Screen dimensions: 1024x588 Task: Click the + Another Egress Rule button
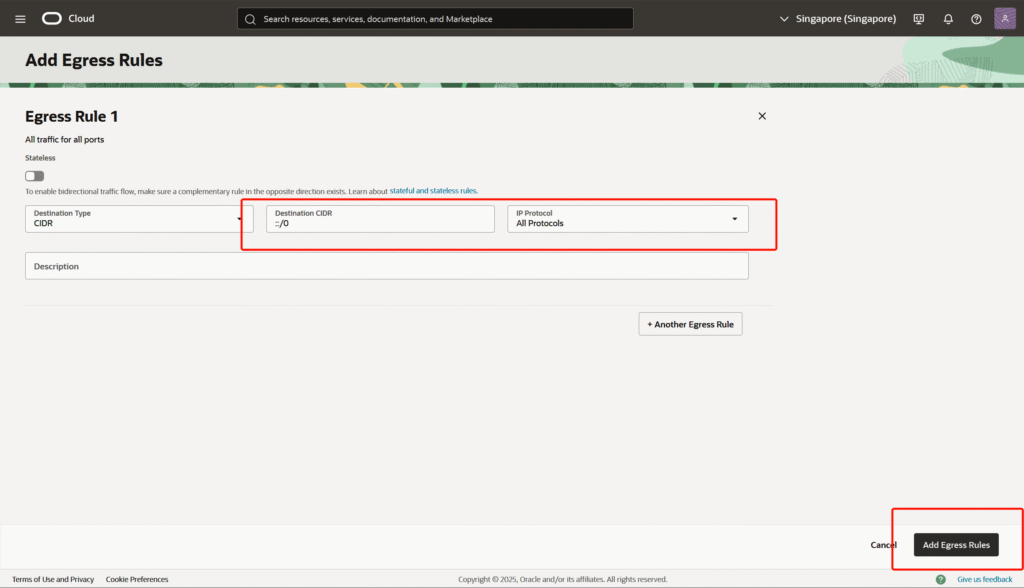click(x=690, y=324)
